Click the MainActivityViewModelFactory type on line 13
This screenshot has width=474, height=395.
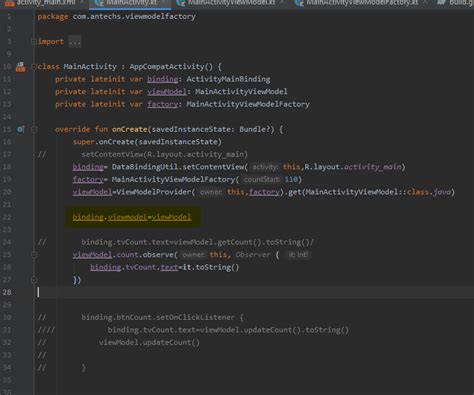click(248, 104)
